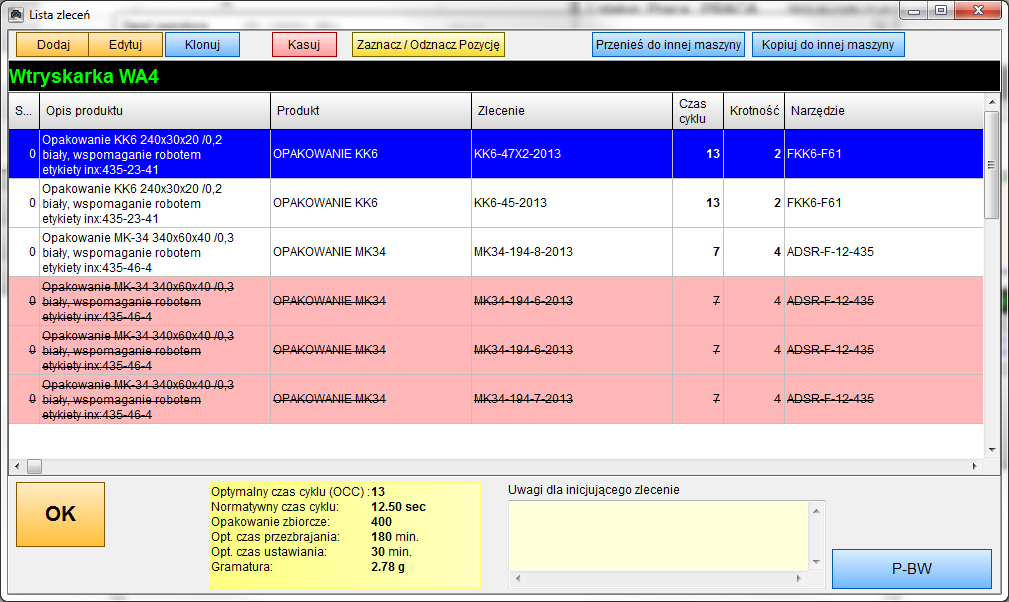Click Uwagi field scroll right arrow
Image resolution: width=1009 pixels, height=602 pixels.
coord(799,578)
